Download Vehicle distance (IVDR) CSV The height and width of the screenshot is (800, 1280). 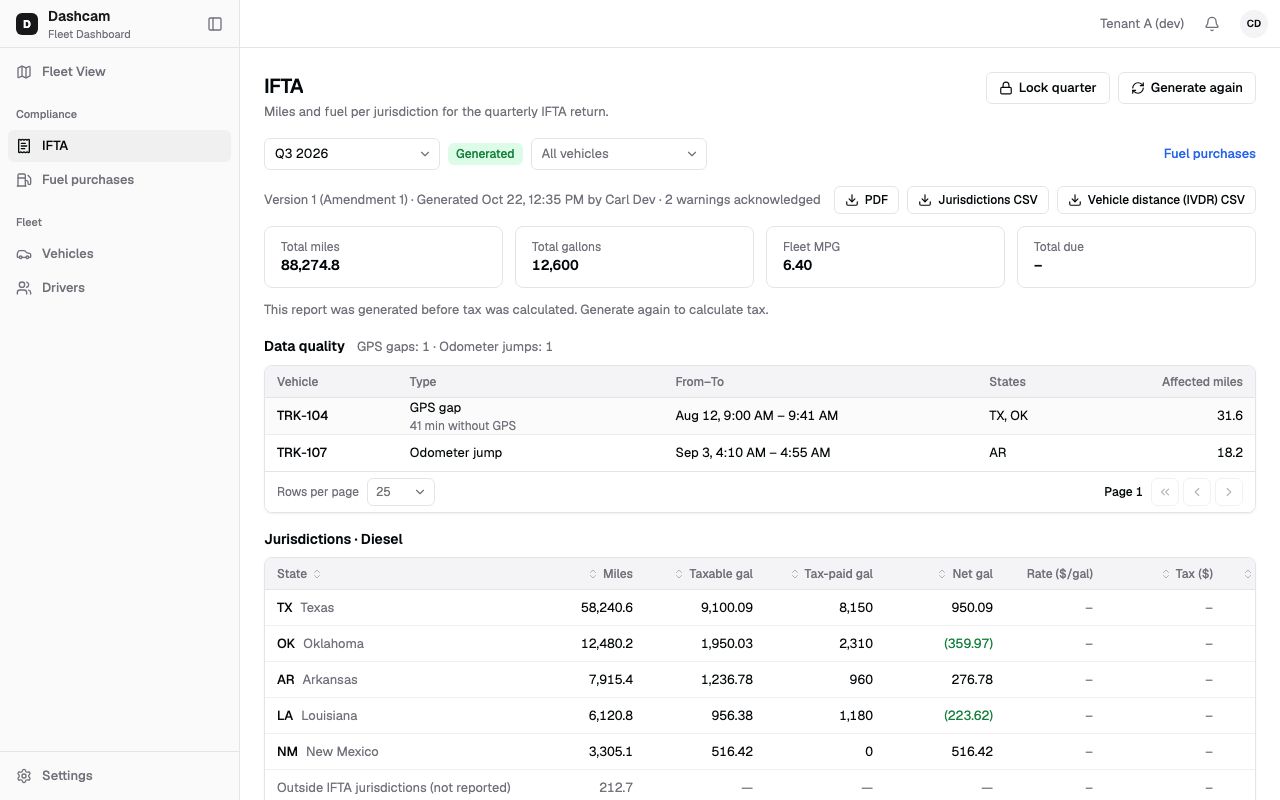tap(1156, 200)
